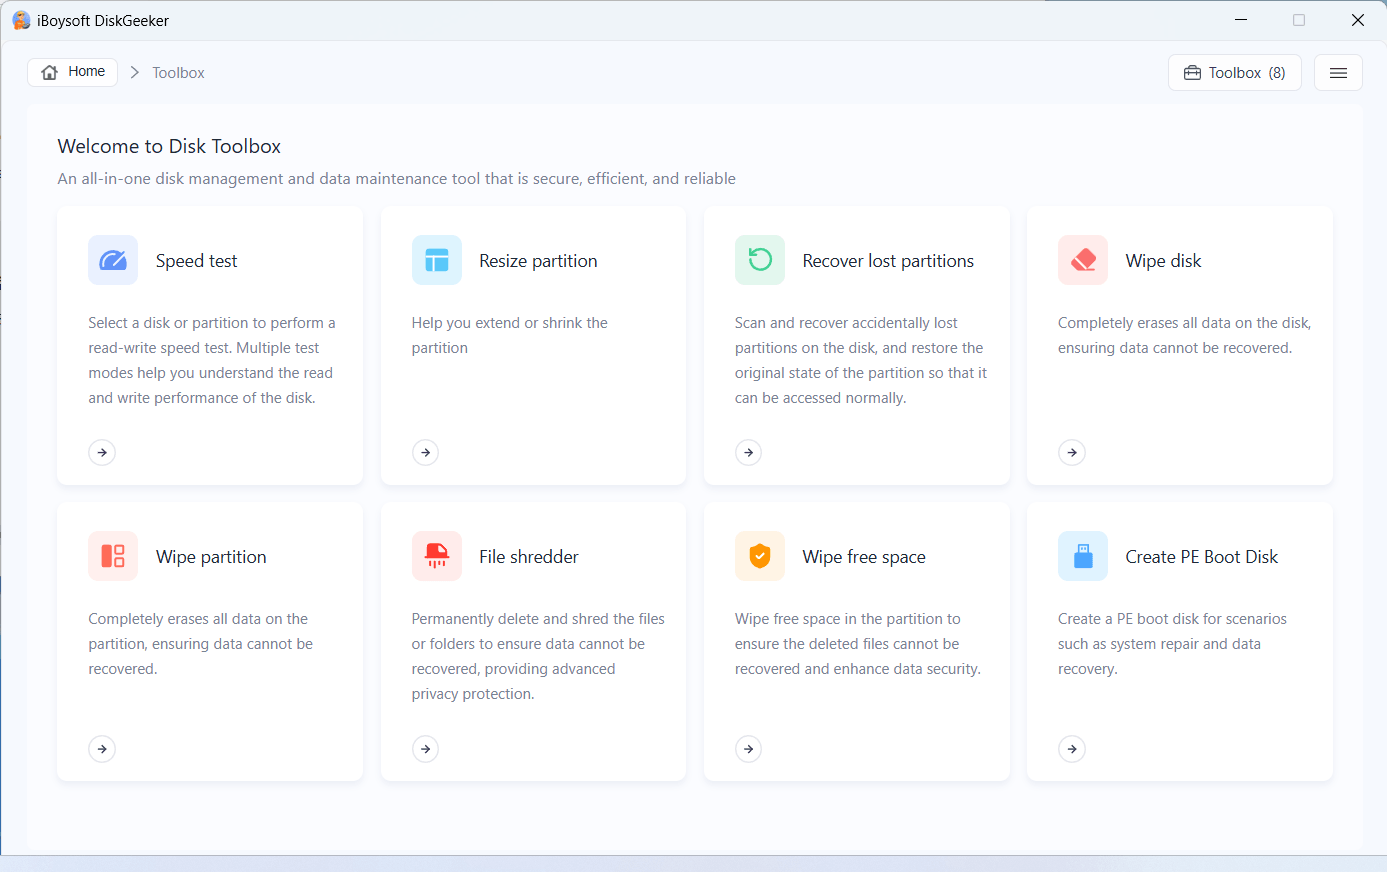Click the Wipe free space shield icon
The height and width of the screenshot is (872, 1387).
coord(760,556)
